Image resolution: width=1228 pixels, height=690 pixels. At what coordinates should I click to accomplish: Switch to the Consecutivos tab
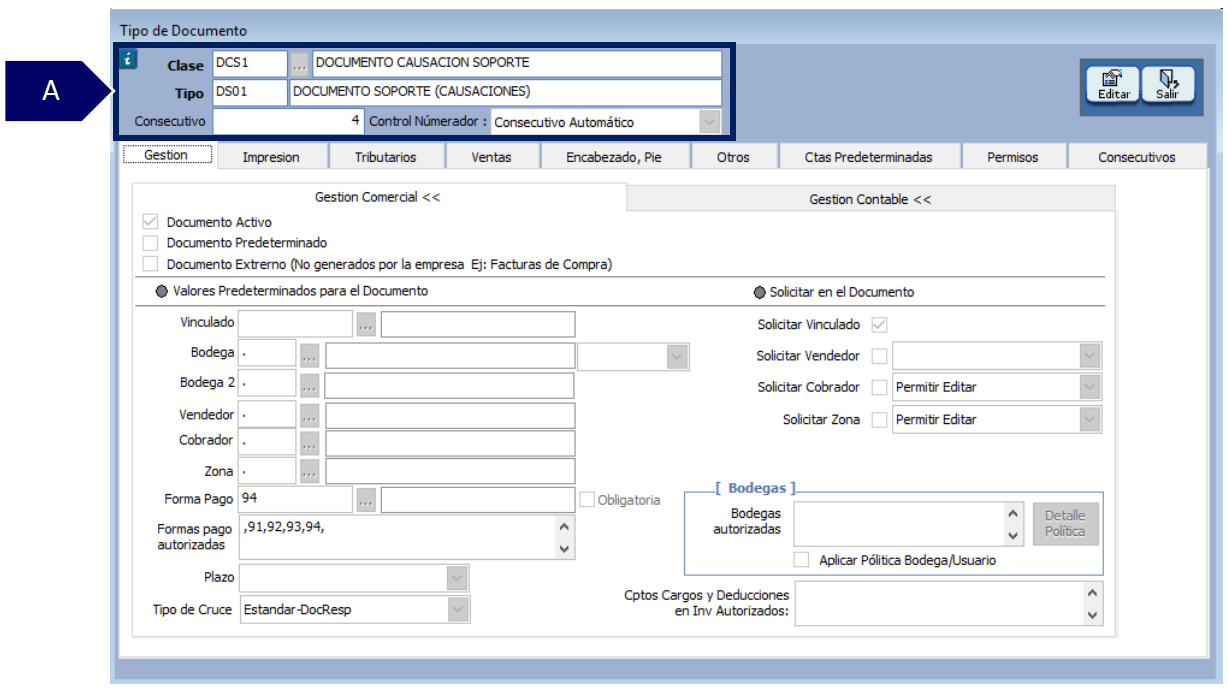point(1137,157)
